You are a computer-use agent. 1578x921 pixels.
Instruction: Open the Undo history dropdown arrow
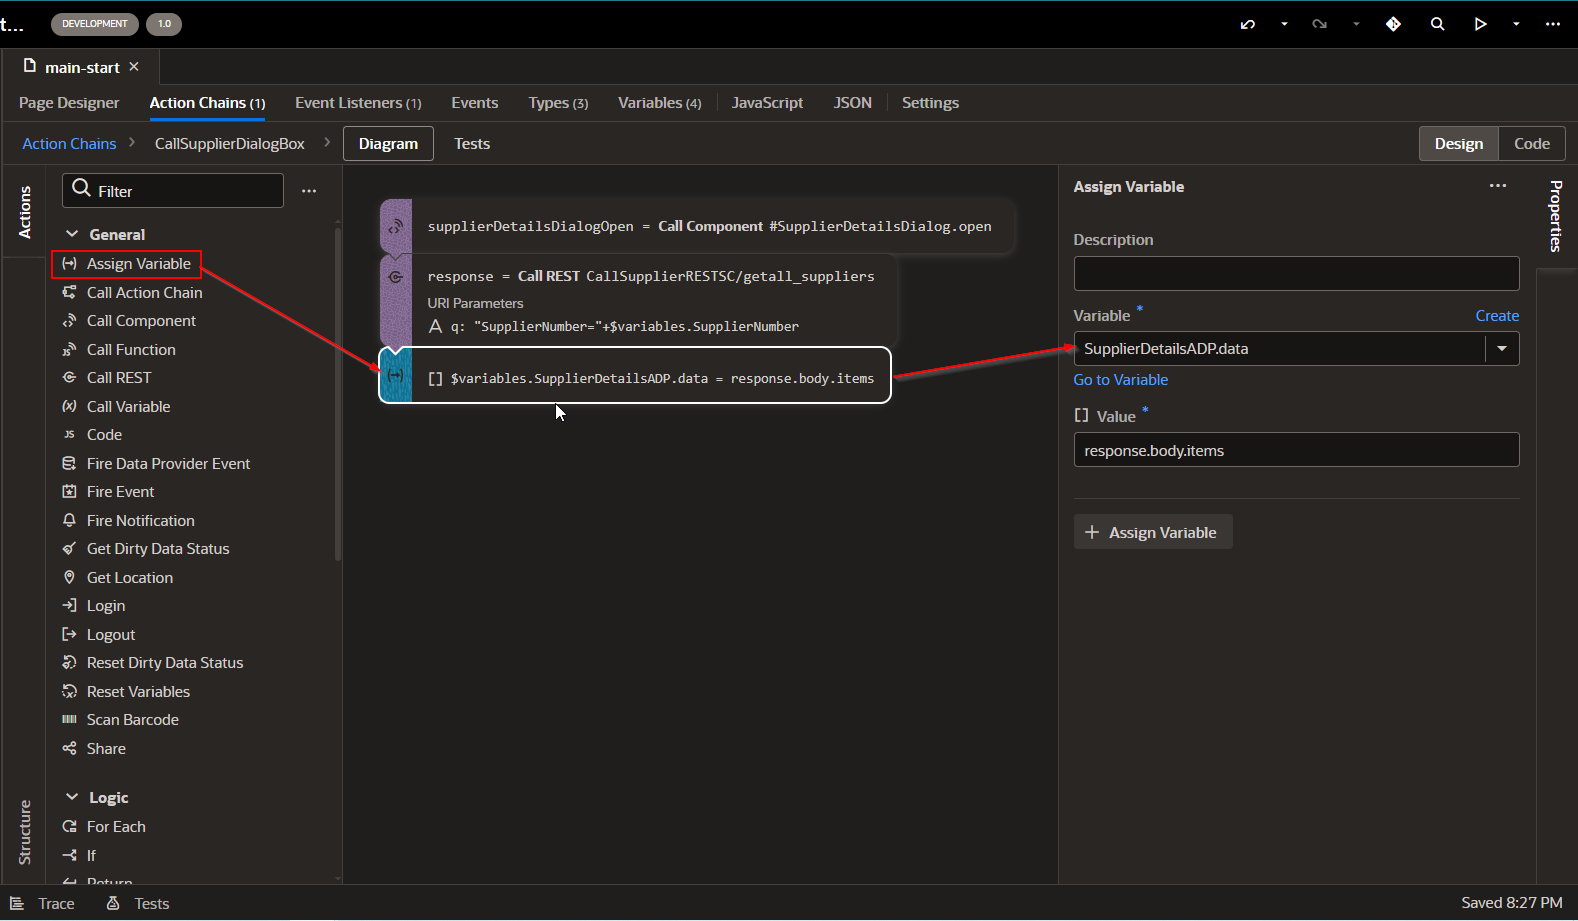point(1284,24)
